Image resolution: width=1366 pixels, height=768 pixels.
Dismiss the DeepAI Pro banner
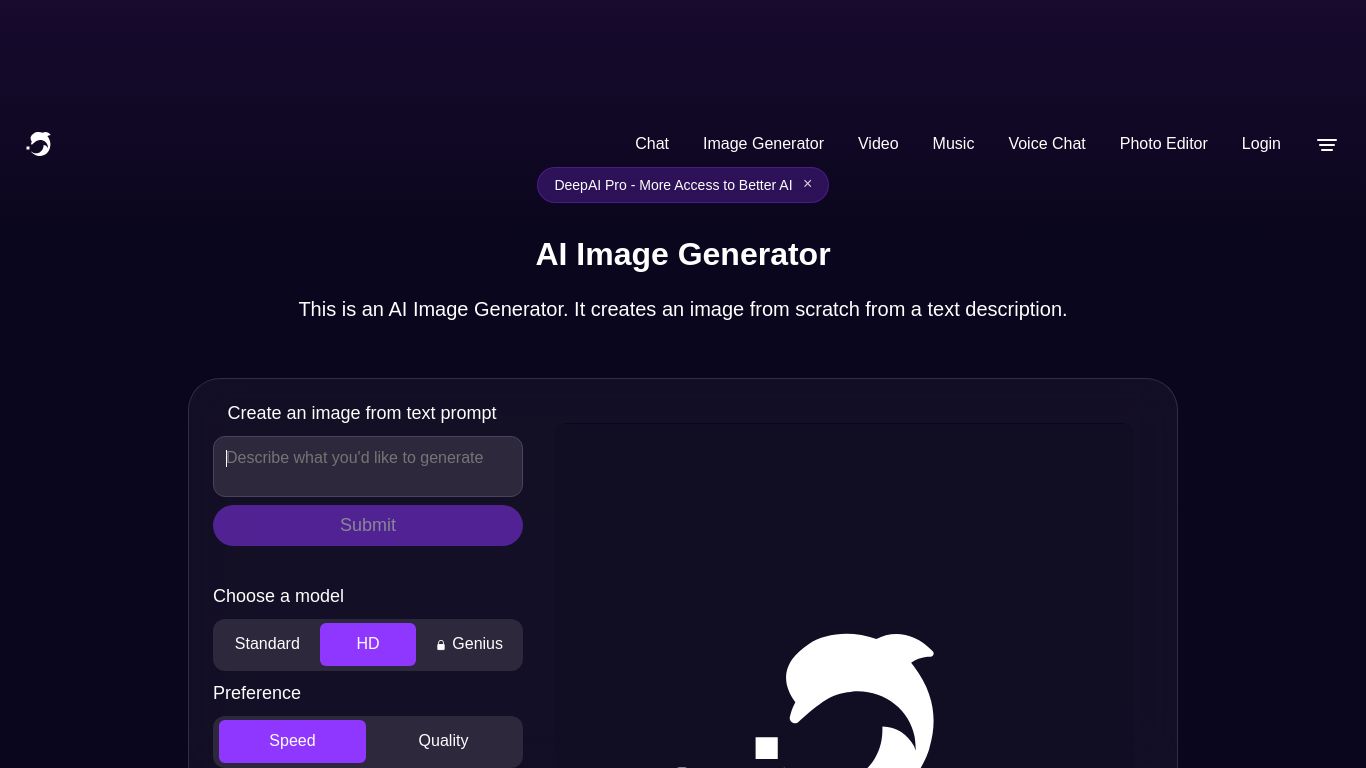[x=807, y=184]
